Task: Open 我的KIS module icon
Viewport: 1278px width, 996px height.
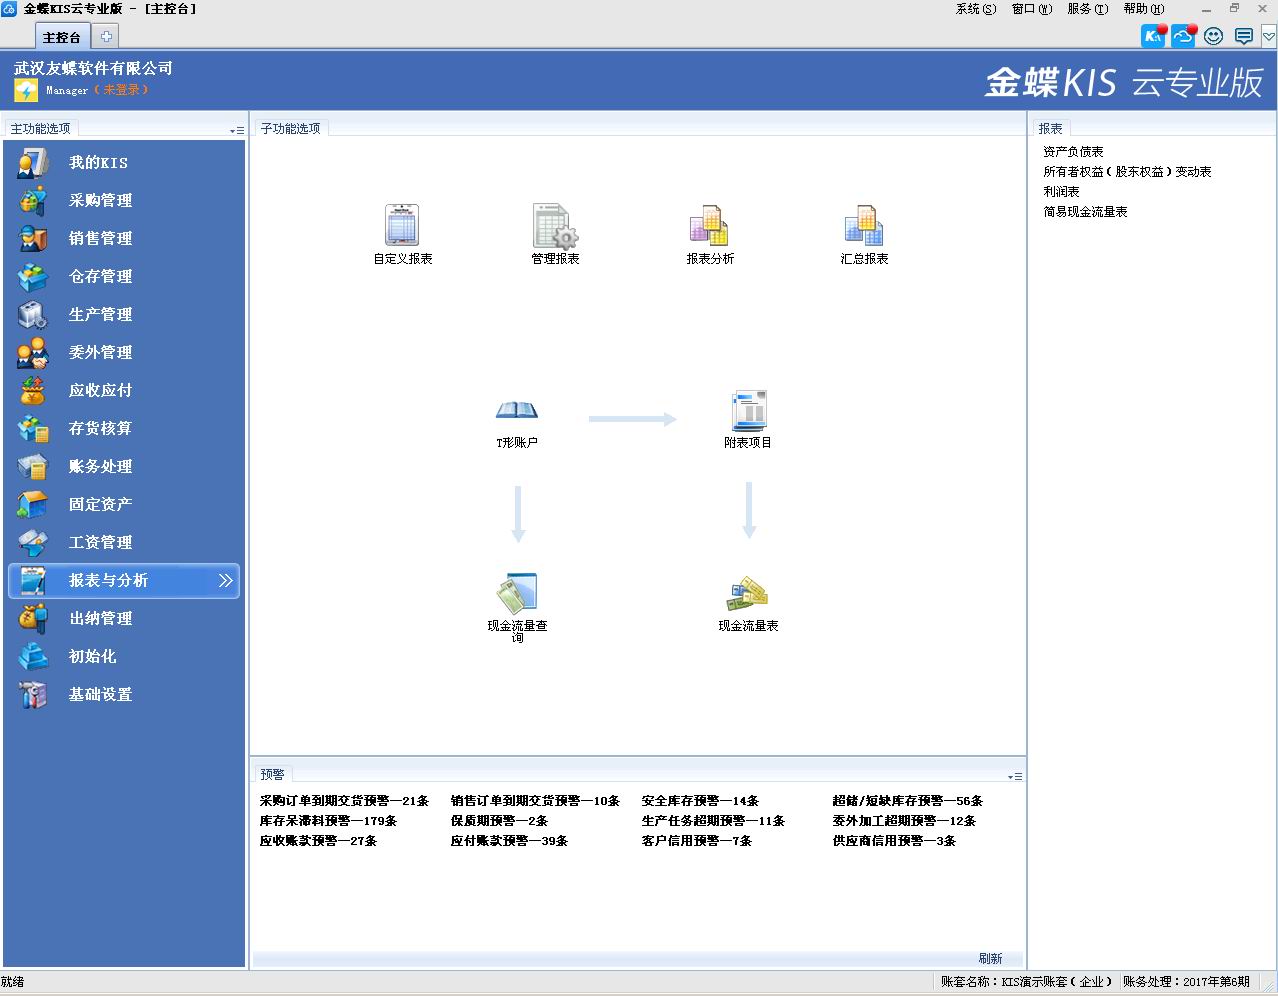Action: [x=33, y=163]
